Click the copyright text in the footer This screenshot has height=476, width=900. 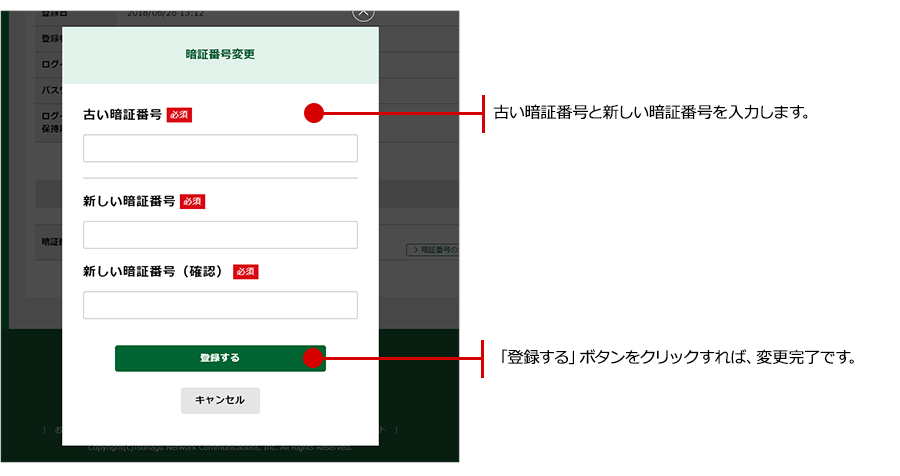(x=220, y=448)
